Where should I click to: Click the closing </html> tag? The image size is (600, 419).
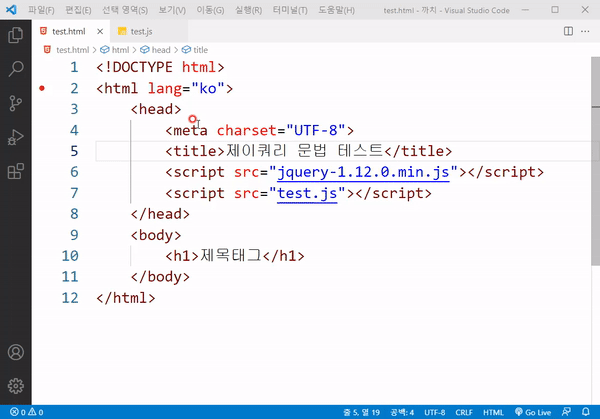(x=126, y=298)
